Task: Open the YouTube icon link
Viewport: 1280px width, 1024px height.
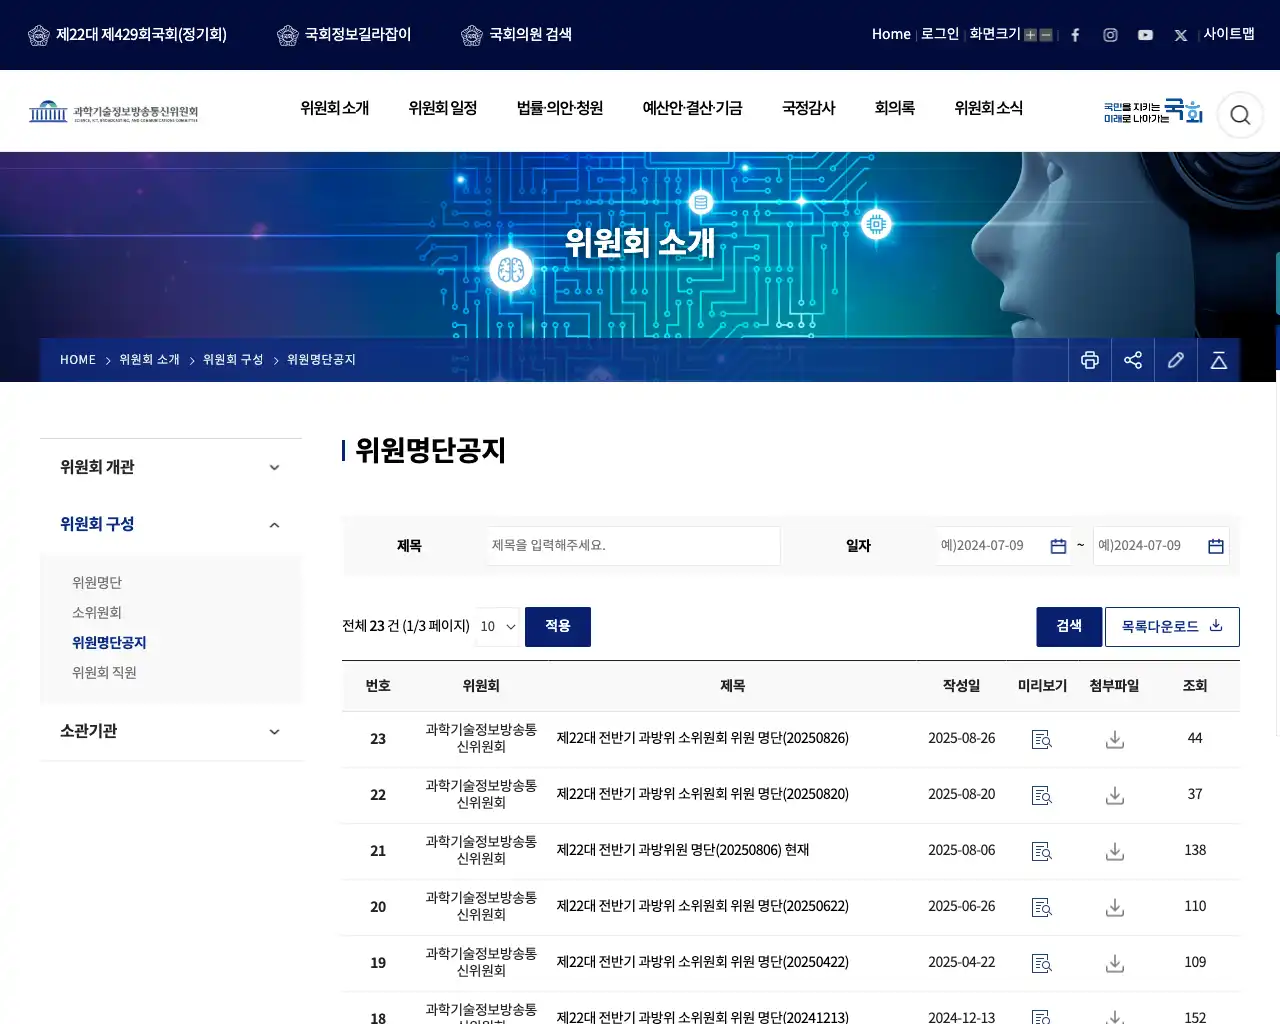Action: click(x=1145, y=35)
